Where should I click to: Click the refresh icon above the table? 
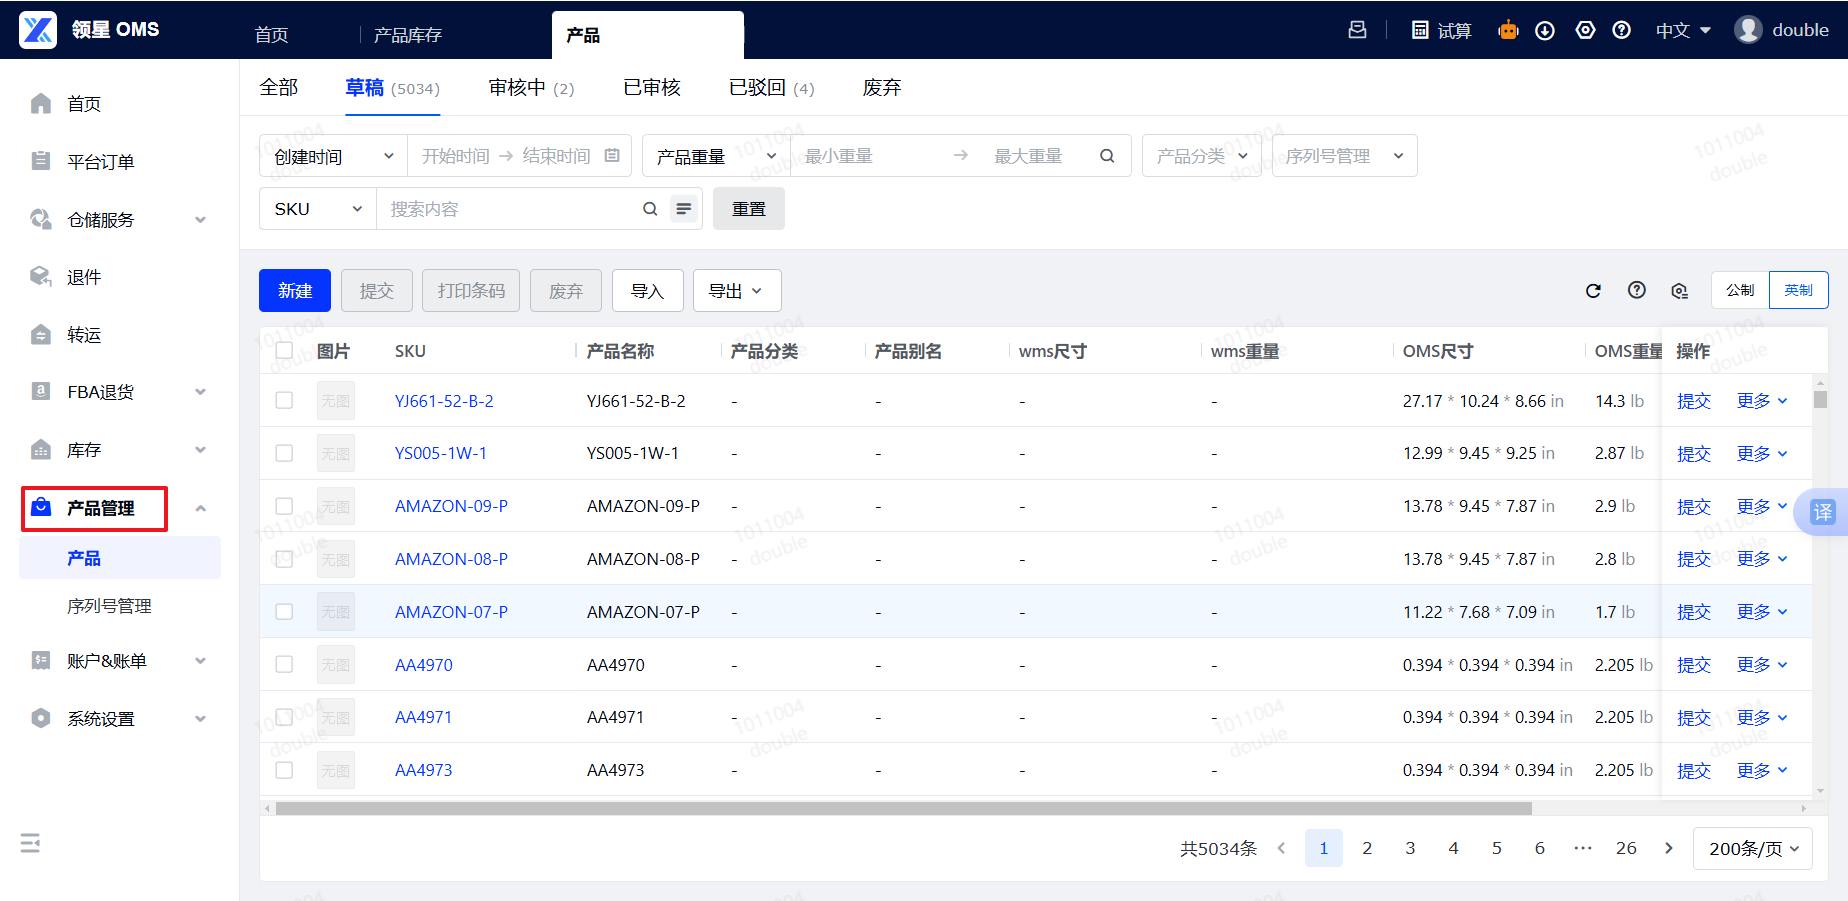coord(1593,291)
